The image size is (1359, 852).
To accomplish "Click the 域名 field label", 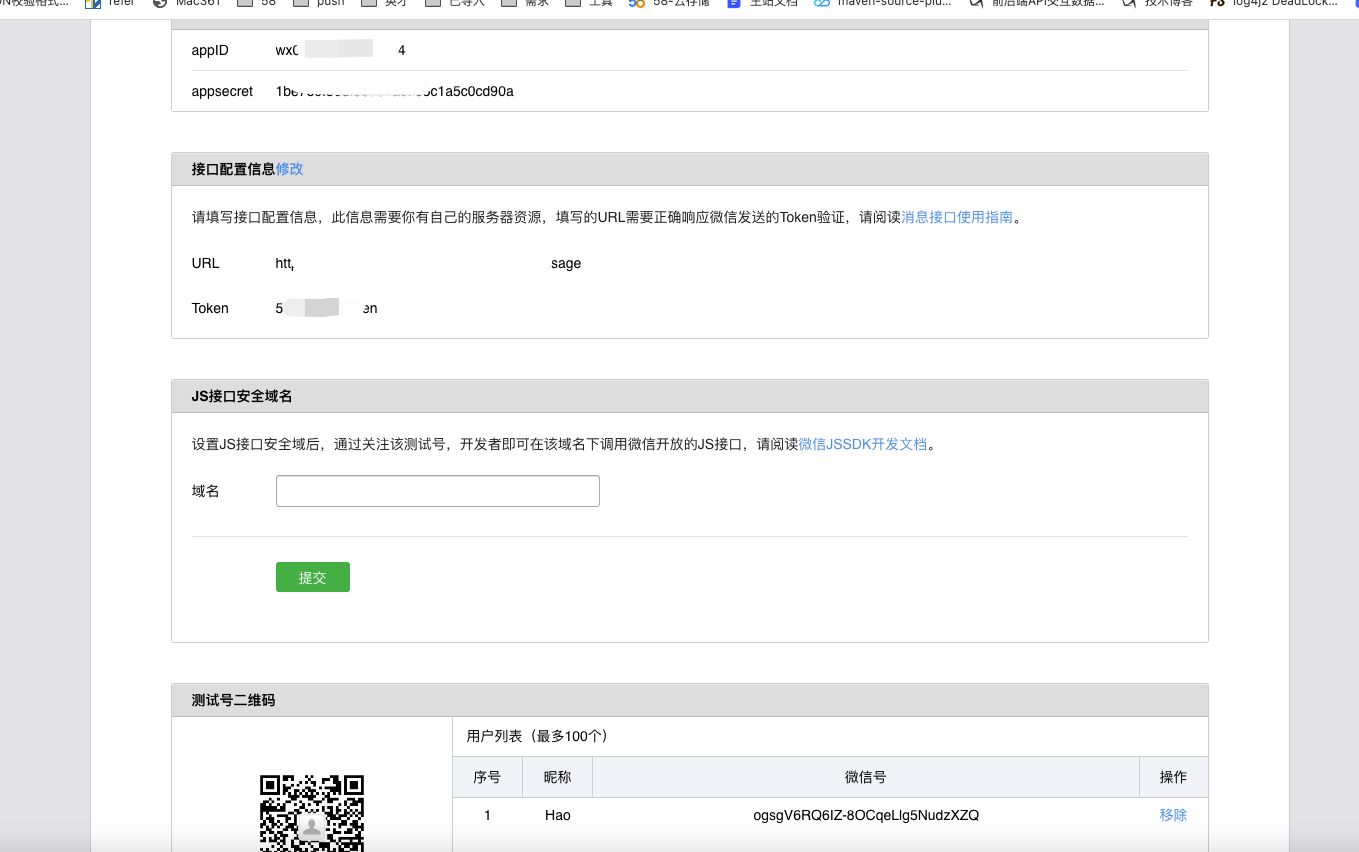I will coord(205,491).
